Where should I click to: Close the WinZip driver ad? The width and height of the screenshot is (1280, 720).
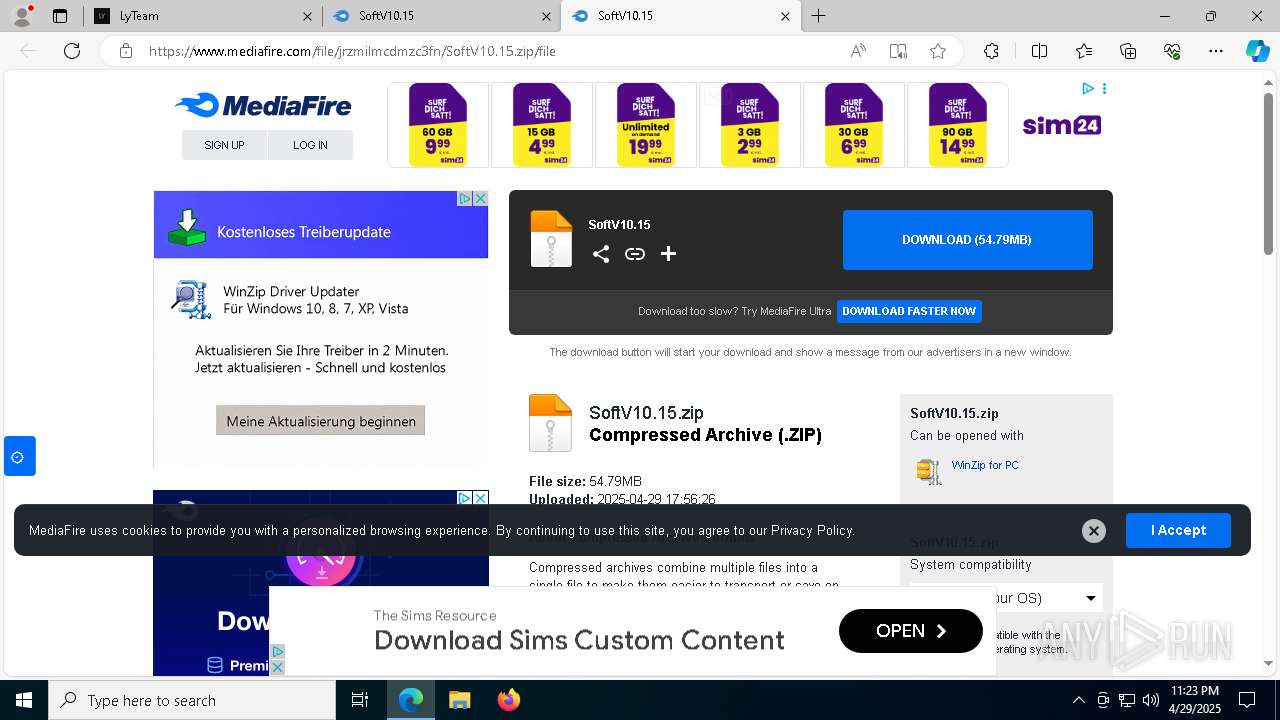481,198
